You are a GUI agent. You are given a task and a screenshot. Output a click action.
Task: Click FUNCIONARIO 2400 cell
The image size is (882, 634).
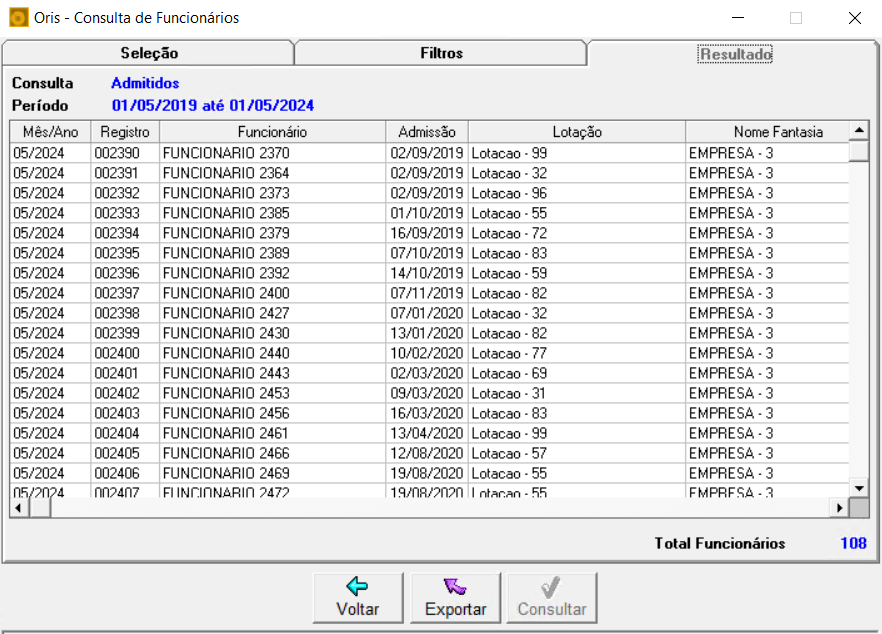click(x=272, y=293)
